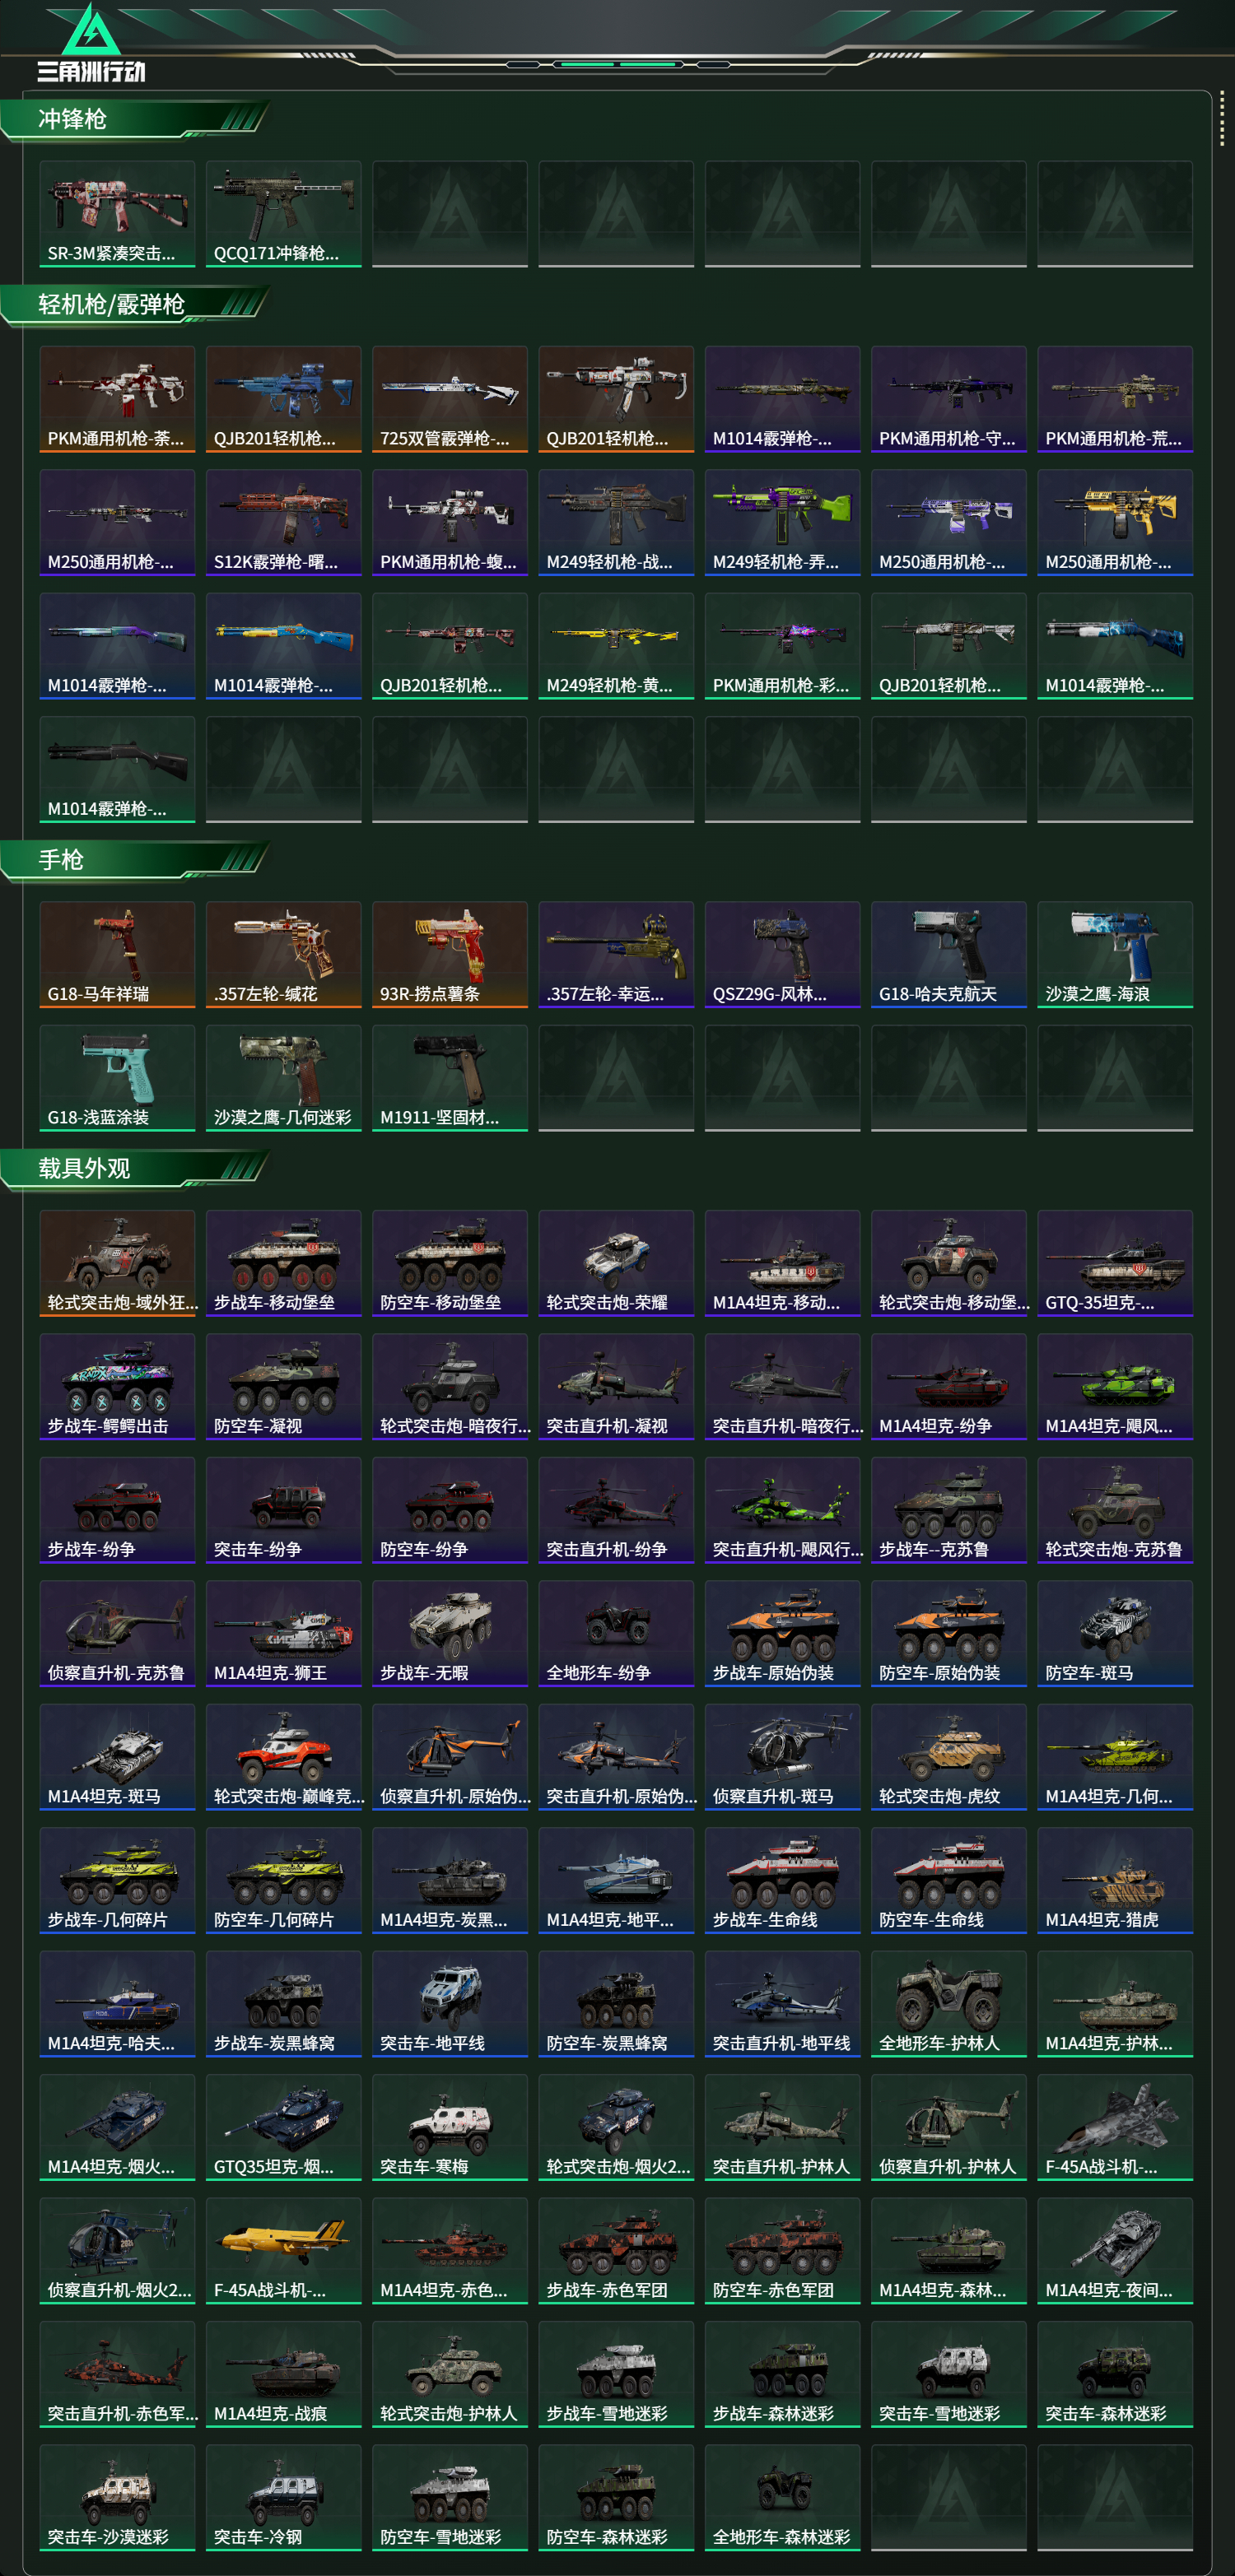
Task: Select the 突击车-冷钢 vehicle skin
Action: tap(284, 2497)
